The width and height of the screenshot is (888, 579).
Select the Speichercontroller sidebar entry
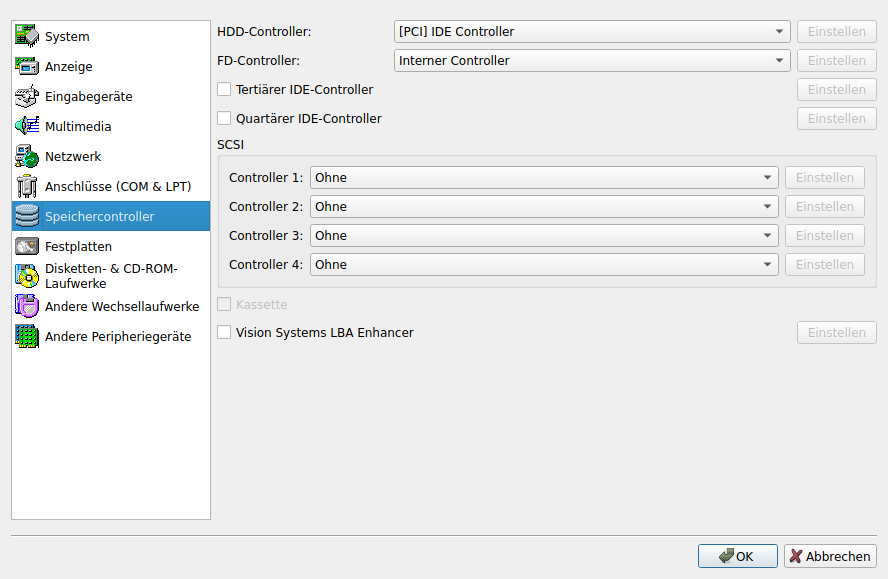(x=110, y=216)
